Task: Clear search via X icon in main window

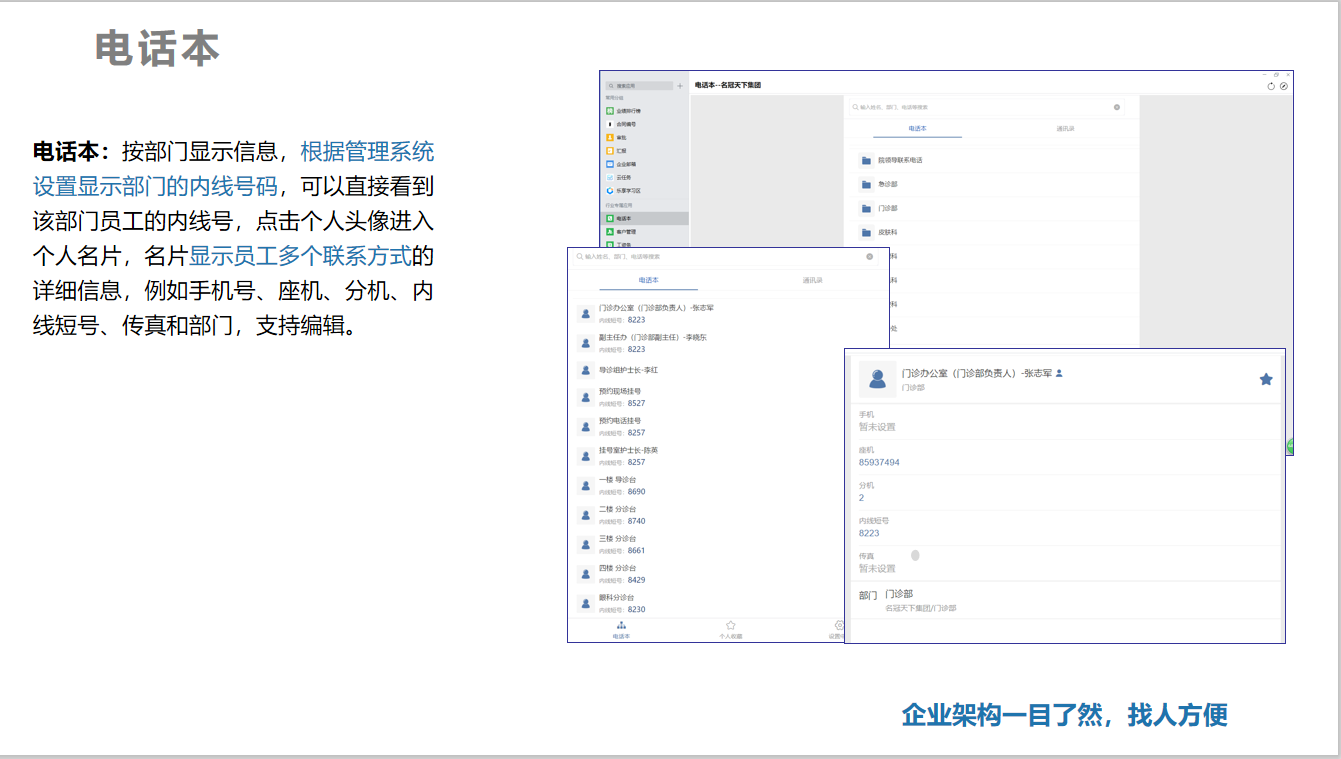Action: click(x=1117, y=107)
